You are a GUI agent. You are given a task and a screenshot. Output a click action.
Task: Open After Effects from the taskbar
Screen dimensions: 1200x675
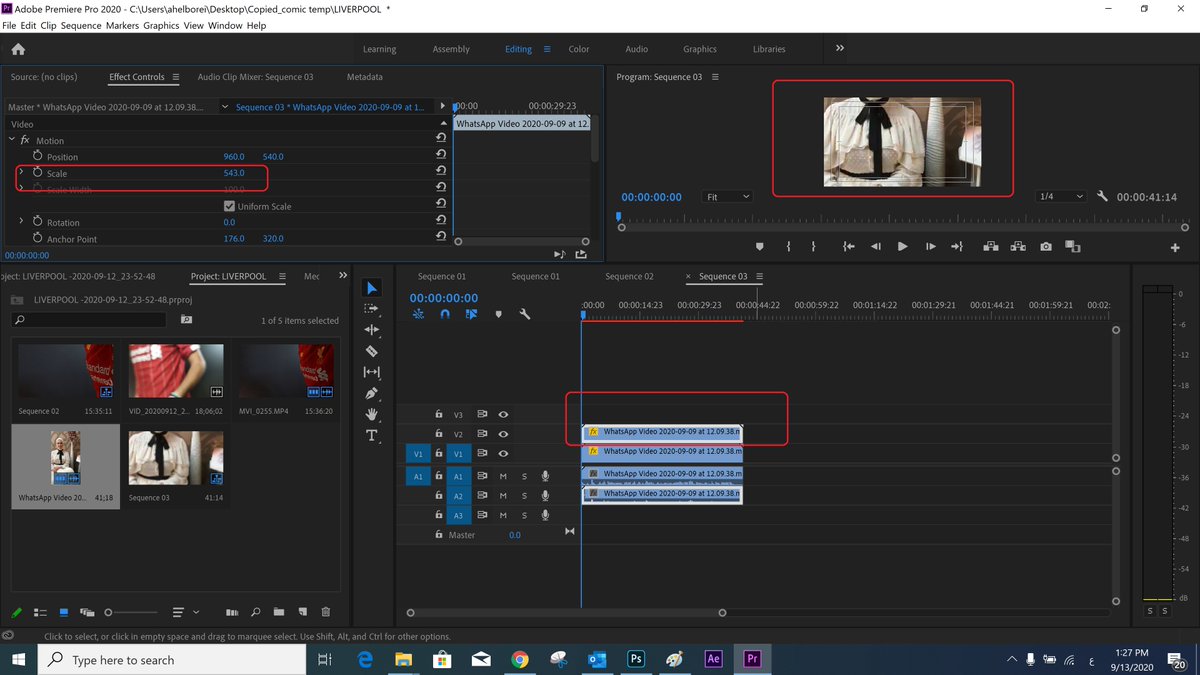coord(713,659)
